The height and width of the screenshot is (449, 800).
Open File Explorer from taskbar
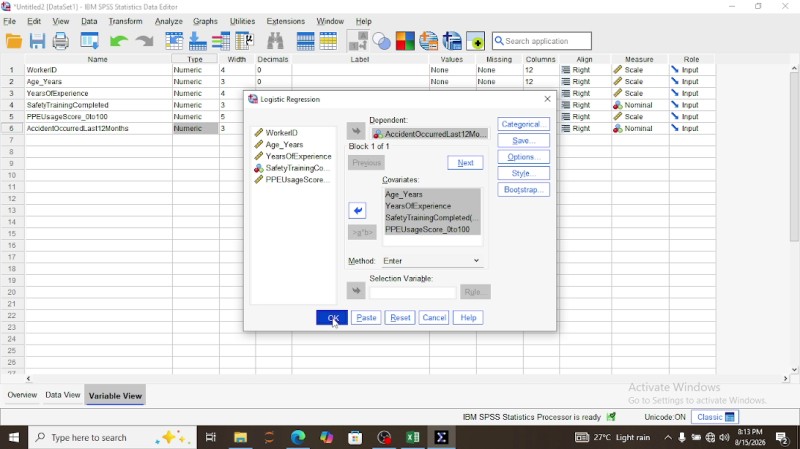(240, 437)
